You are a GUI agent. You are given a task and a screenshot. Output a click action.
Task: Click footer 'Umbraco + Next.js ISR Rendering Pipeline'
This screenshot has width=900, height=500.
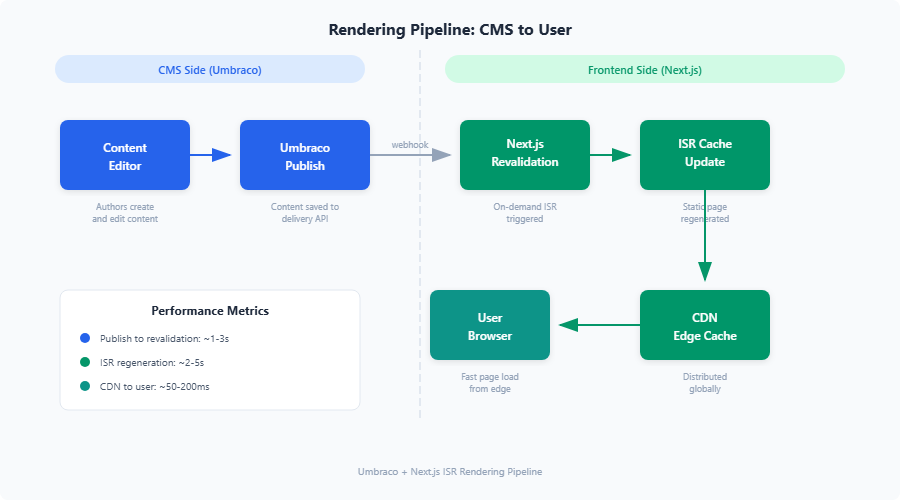click(x=450, y=472)
